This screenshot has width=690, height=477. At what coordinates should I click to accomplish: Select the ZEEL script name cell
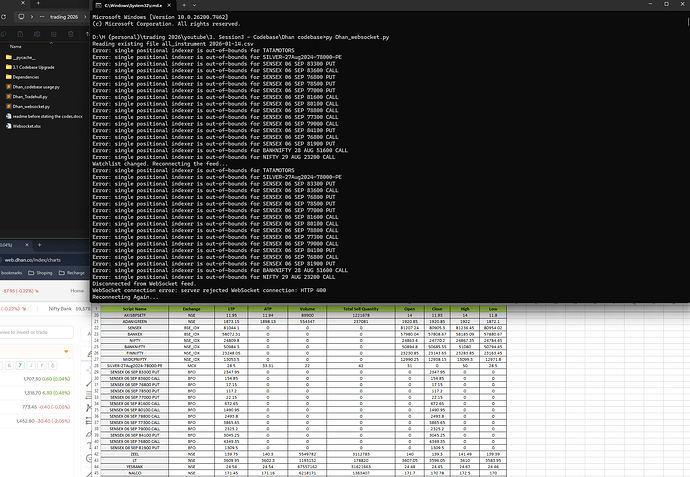(x=134, y=454)
